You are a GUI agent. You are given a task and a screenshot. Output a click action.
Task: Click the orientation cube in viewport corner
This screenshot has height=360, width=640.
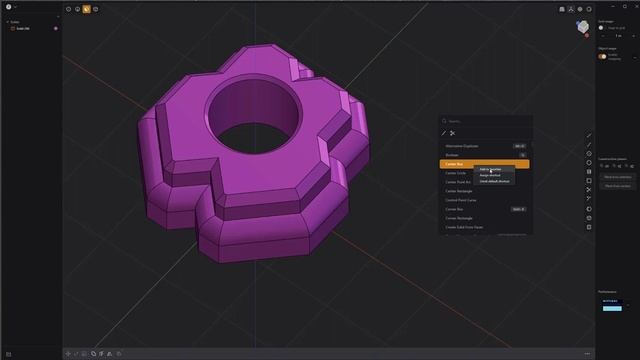coord(583,27)
